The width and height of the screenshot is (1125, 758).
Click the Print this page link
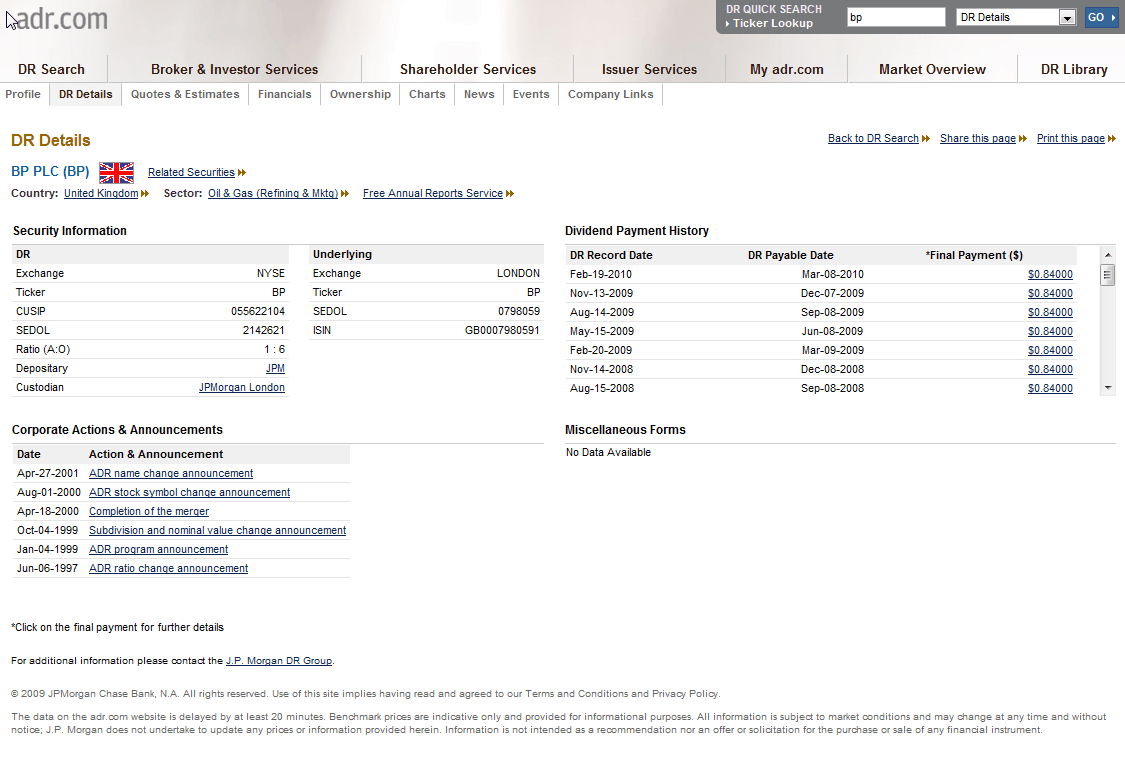pyautogui.click(x=1070, y=139)
